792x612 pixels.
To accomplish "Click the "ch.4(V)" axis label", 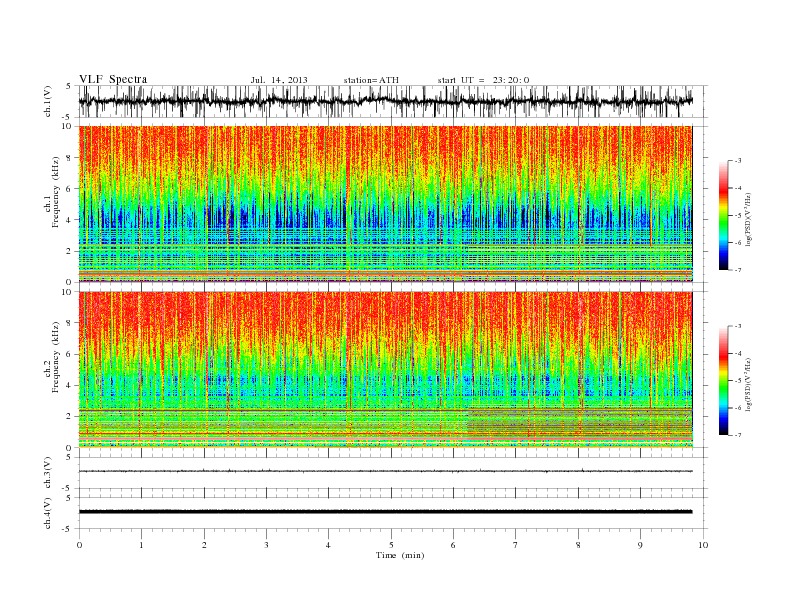I will click(48, 513).
